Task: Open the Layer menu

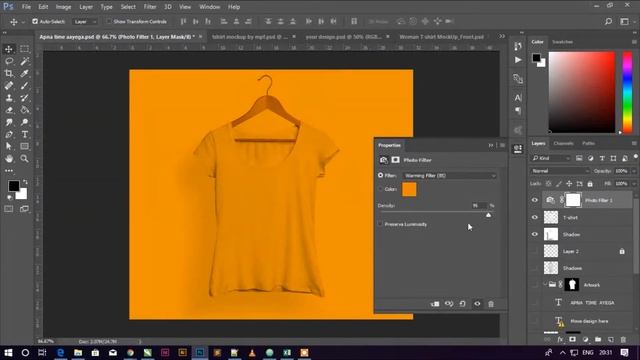Action: pyautogui.click(x=86, y=7)
